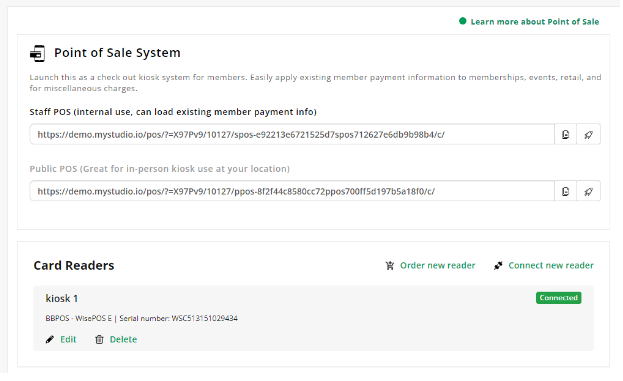This screenshot has width=623, height=381.
Task: Click the Staff POS URL field
Action: click(292, 135)
